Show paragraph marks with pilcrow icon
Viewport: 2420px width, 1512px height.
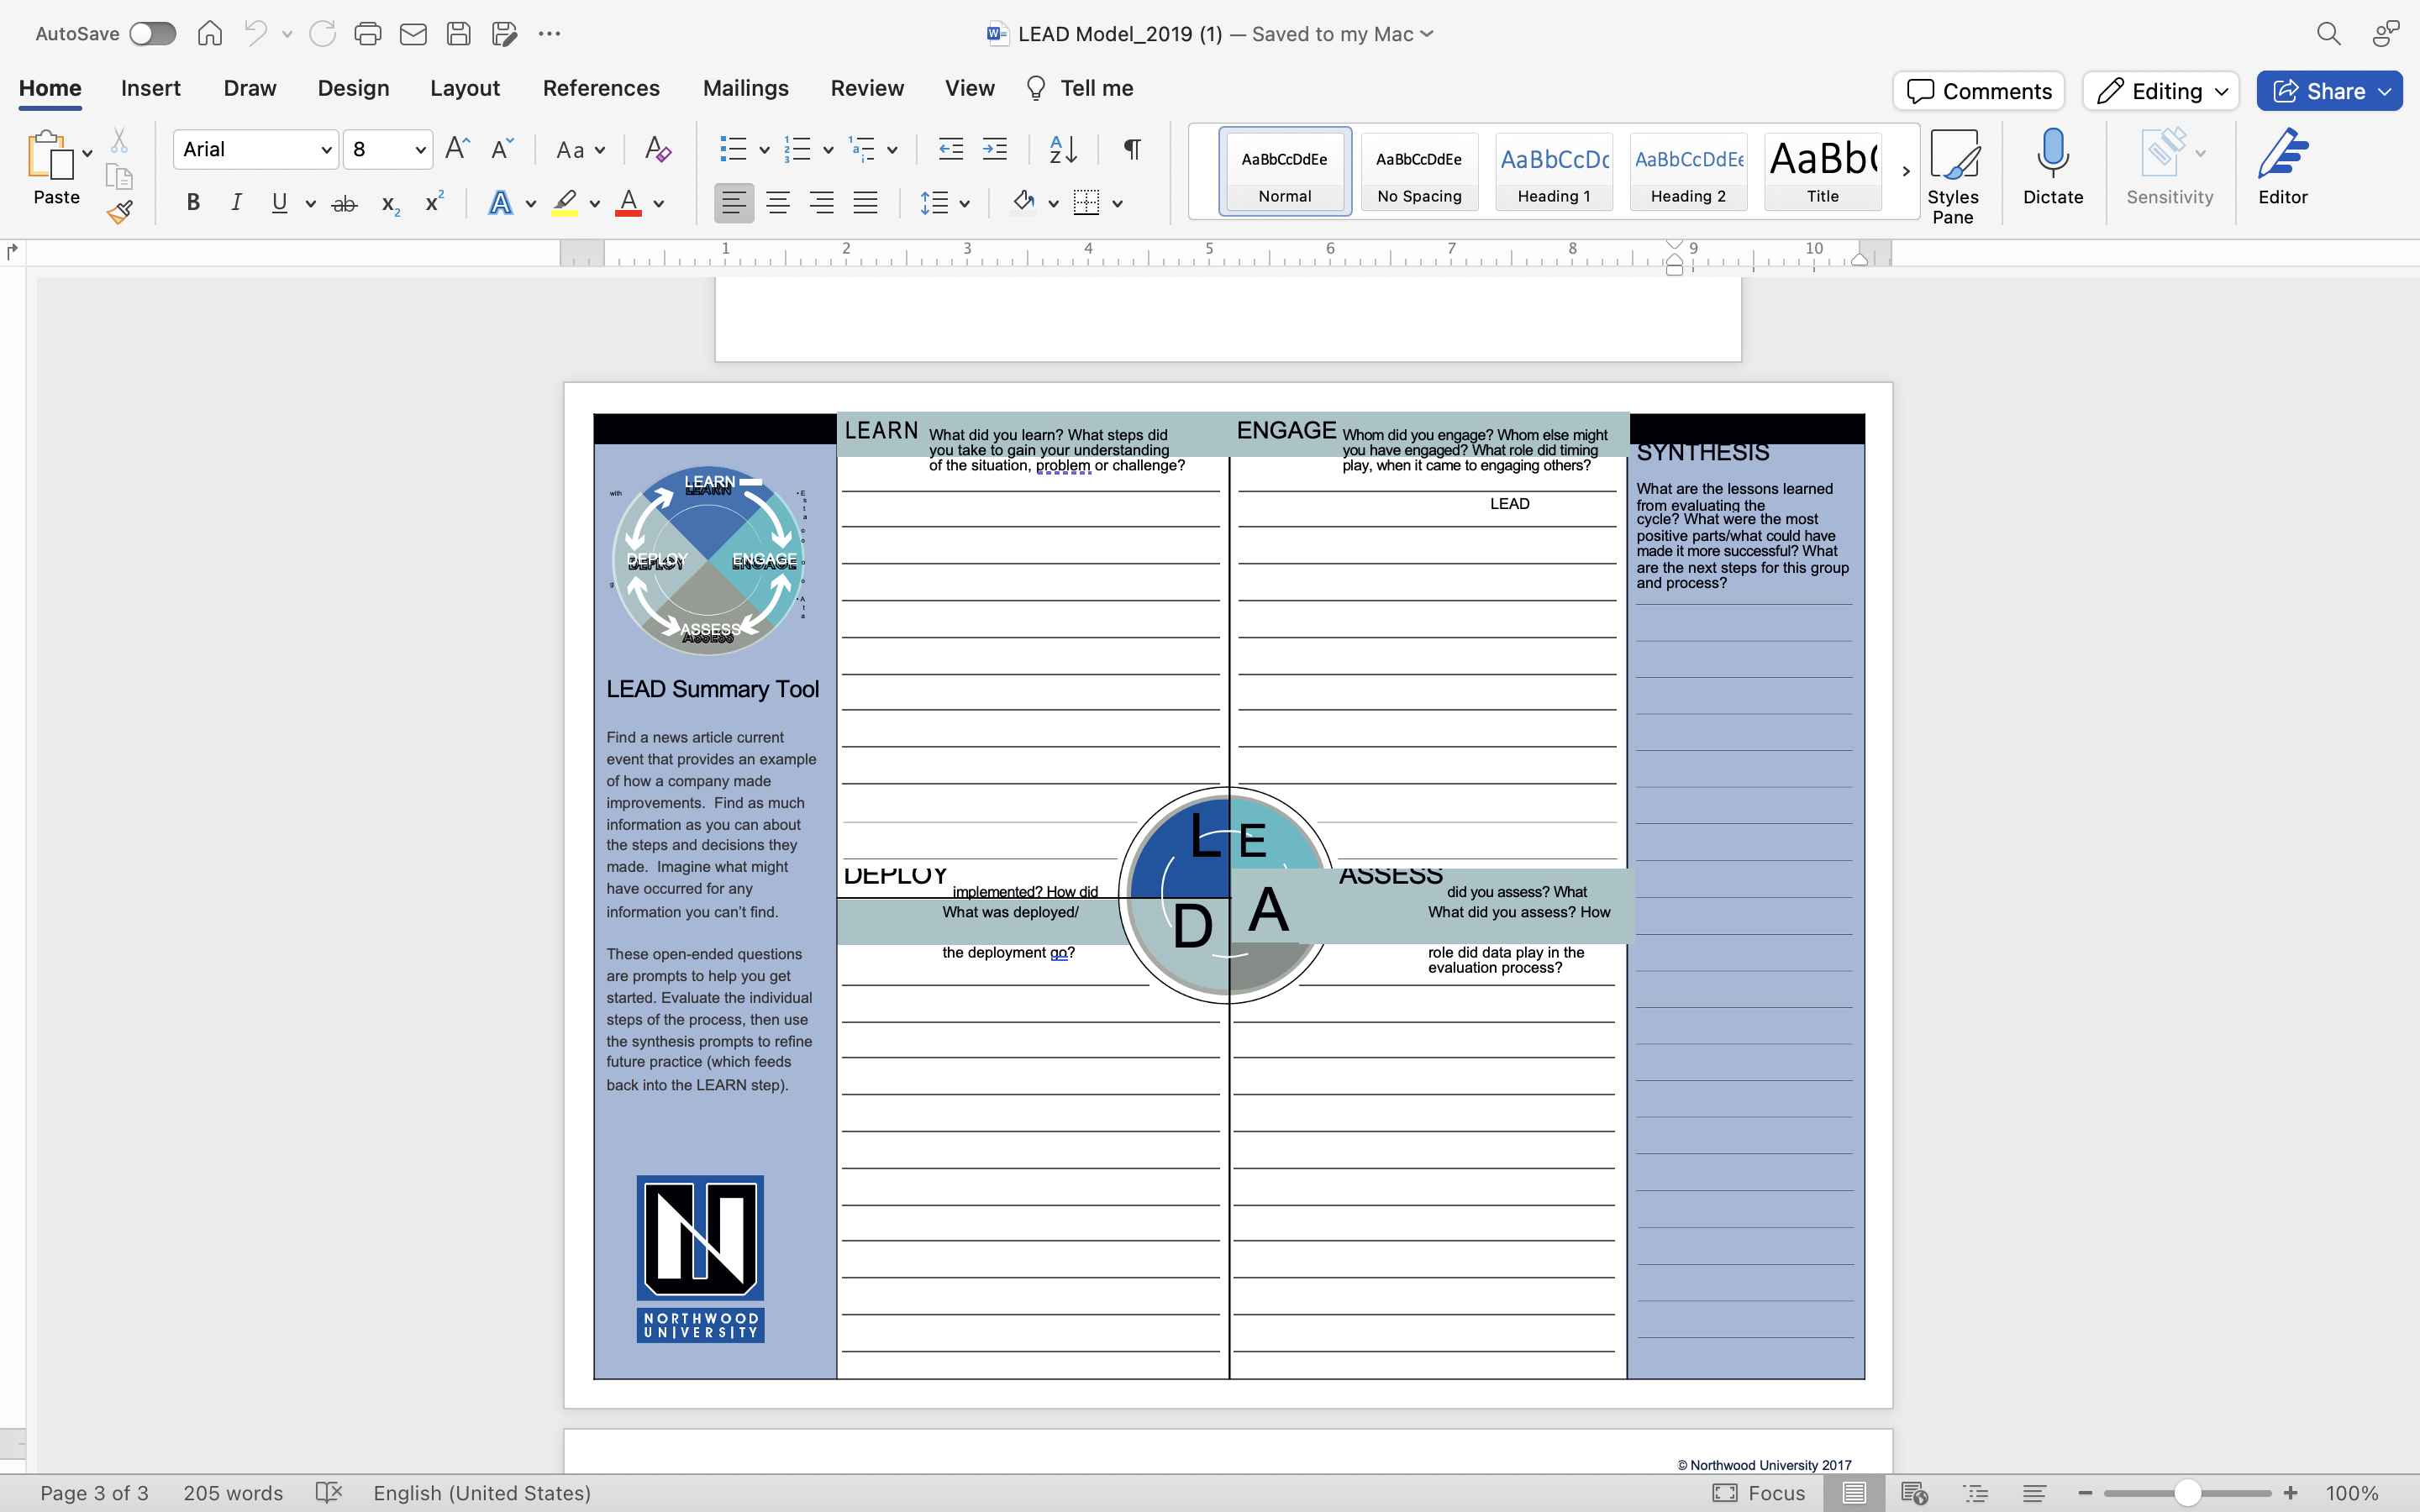[1132, 150]
